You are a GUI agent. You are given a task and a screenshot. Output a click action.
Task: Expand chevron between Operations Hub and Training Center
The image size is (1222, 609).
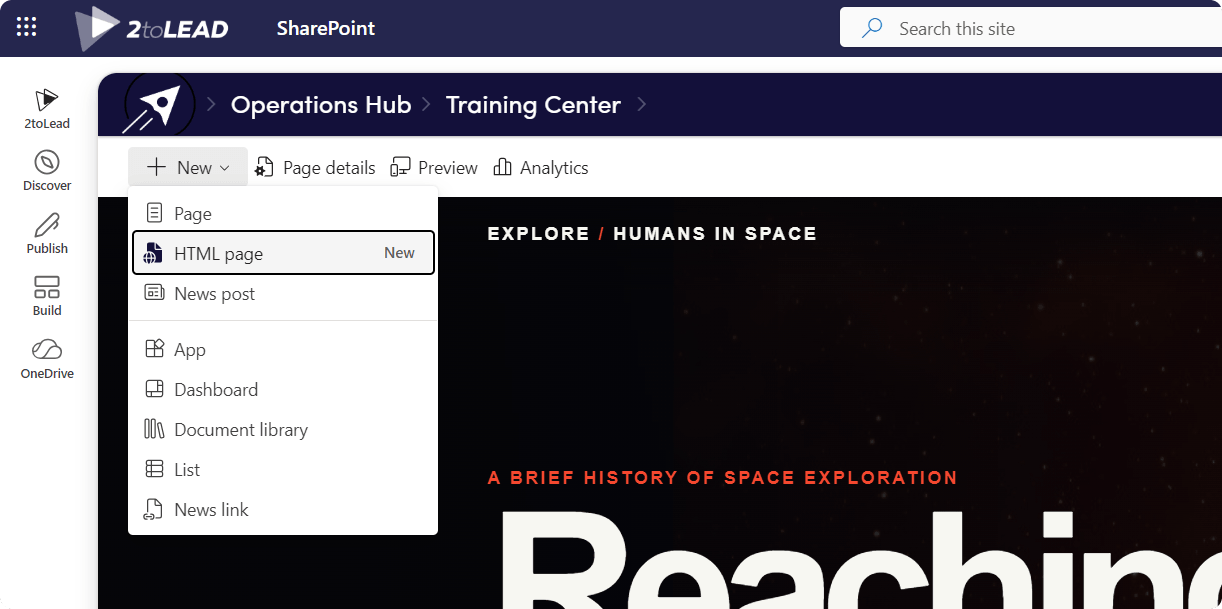(428, 104)
